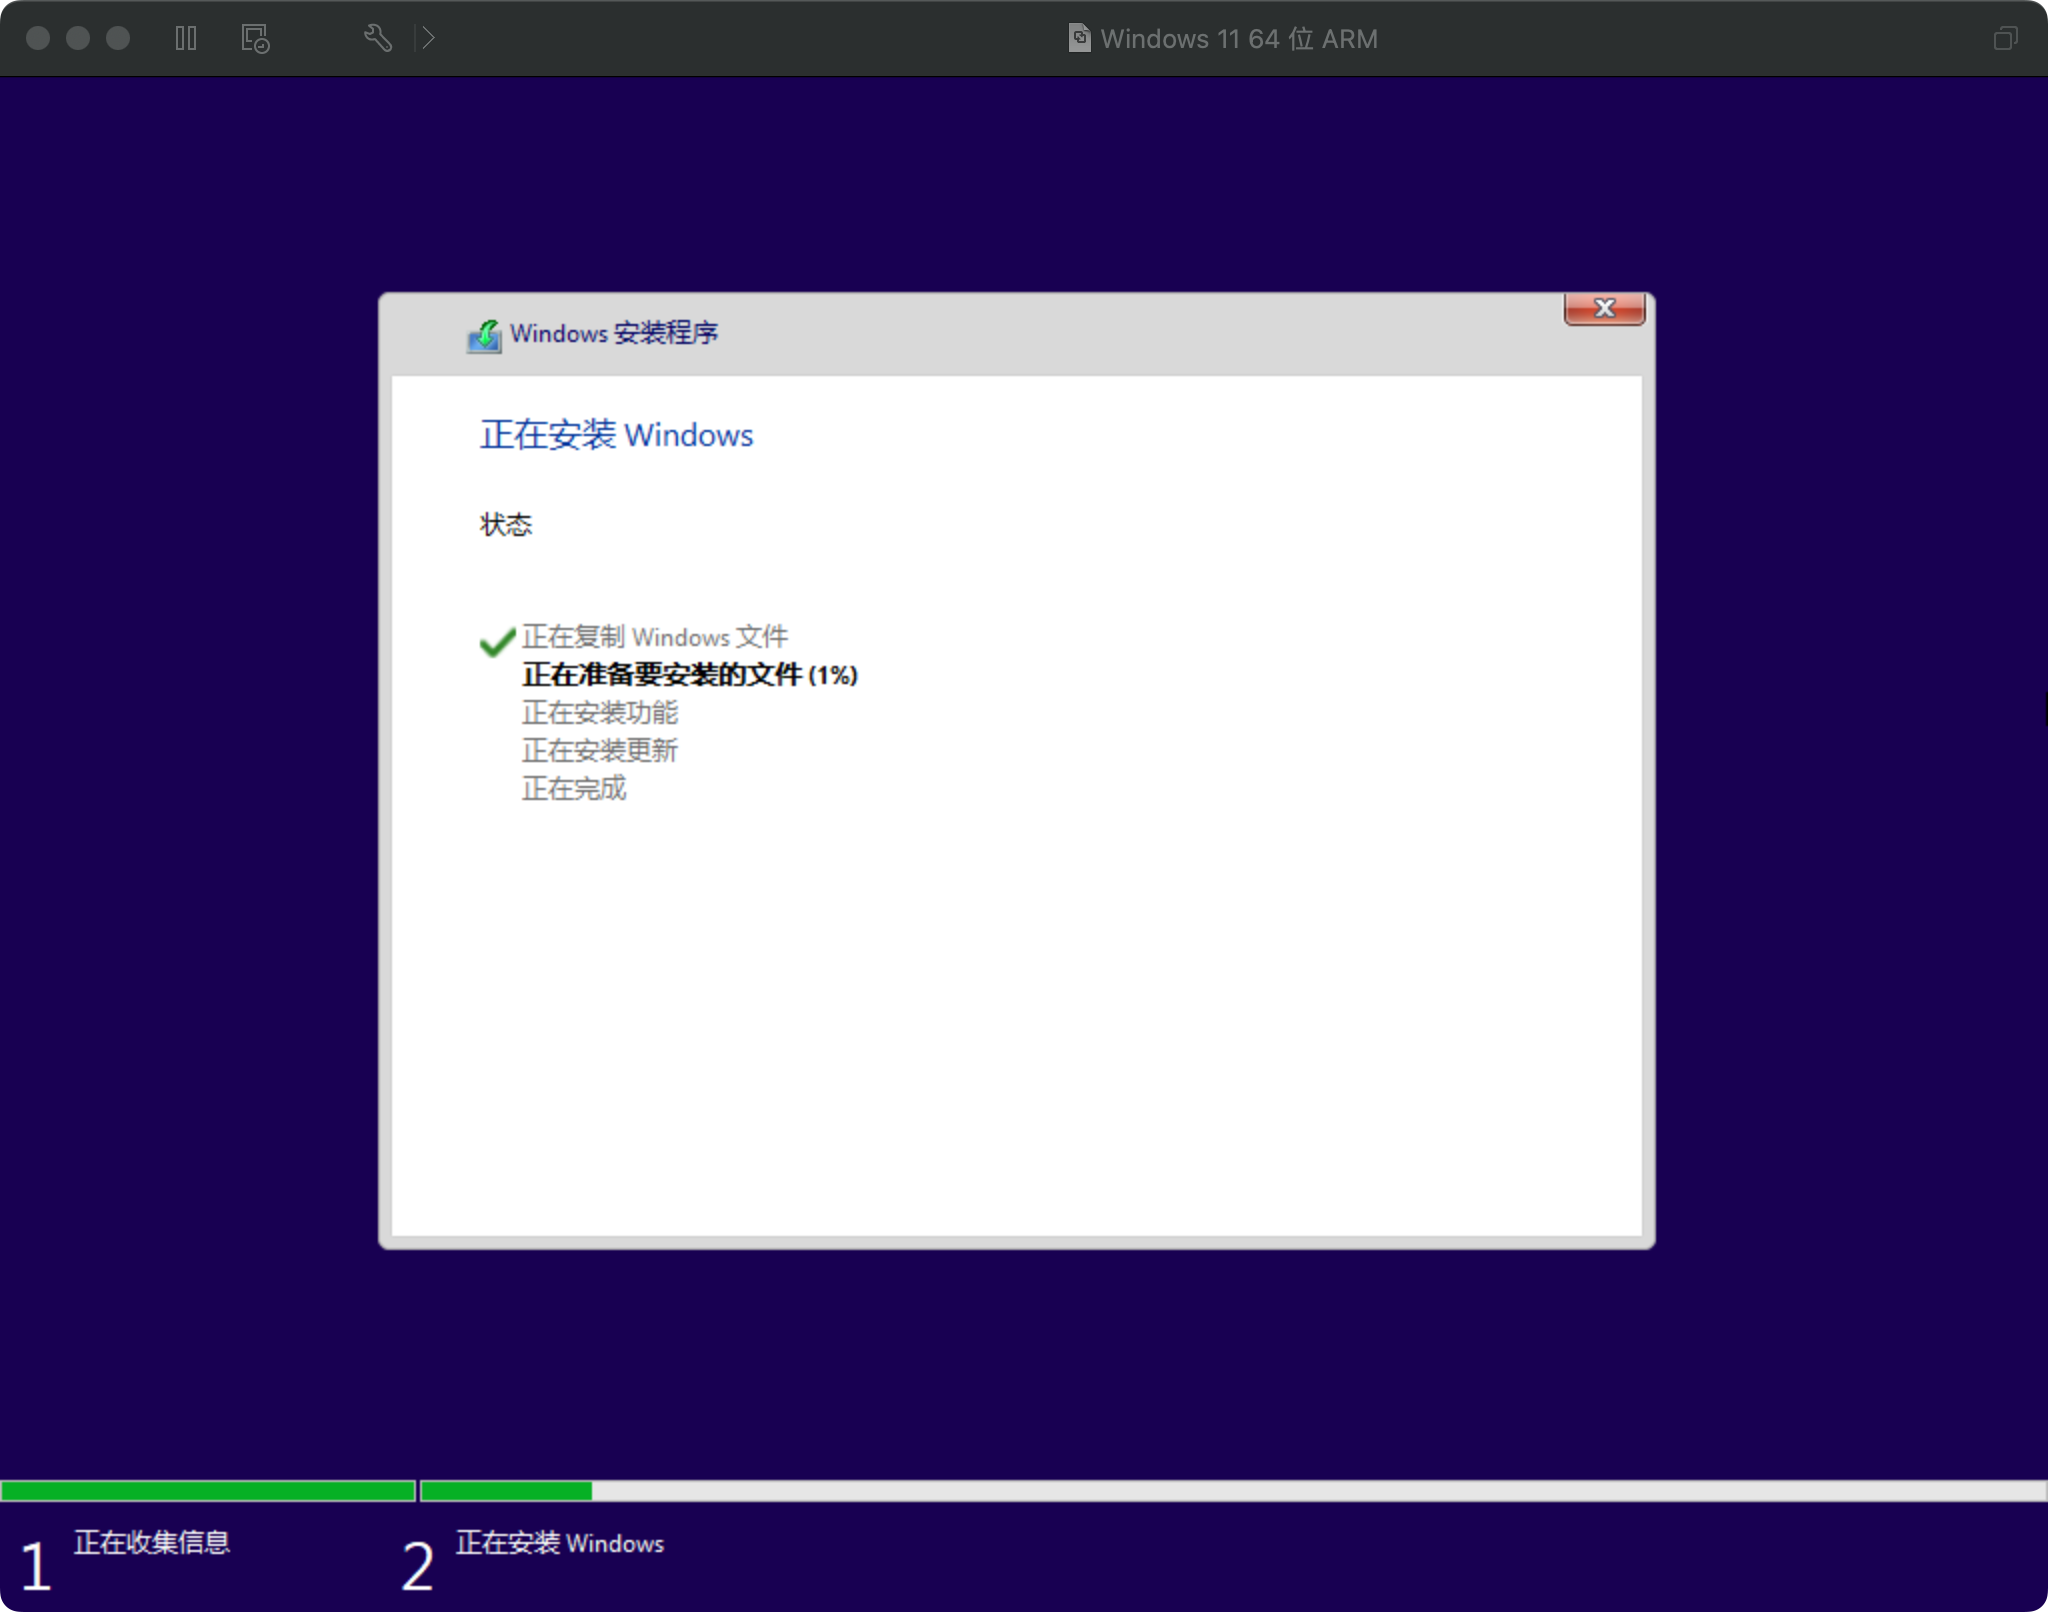The image size is (2048, 1612).
Task: Click the second installation progress bar
Action: click(1234, 1491)
